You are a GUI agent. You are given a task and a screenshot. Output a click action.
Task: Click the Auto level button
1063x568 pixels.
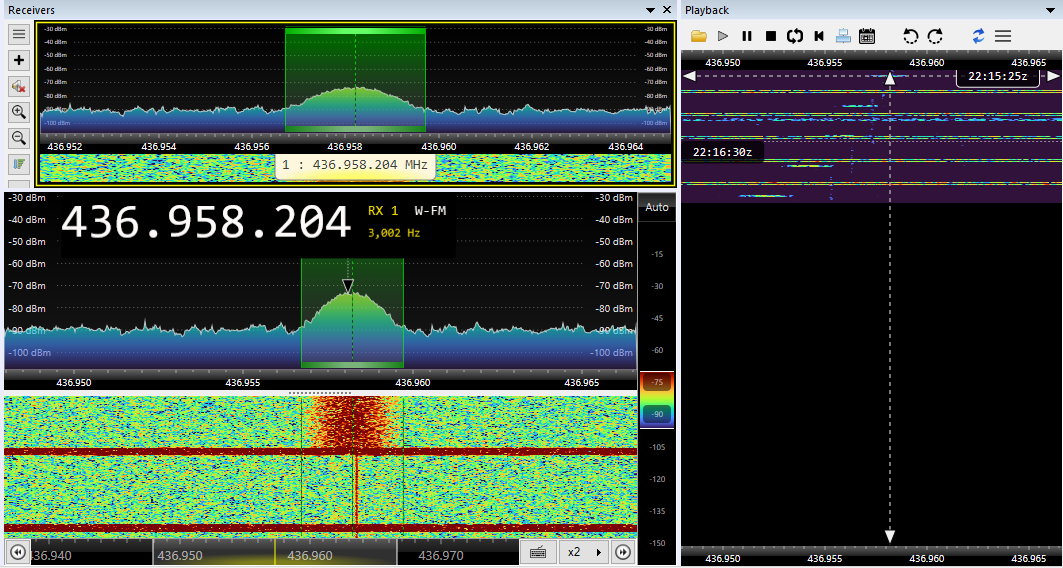(657, 208)
